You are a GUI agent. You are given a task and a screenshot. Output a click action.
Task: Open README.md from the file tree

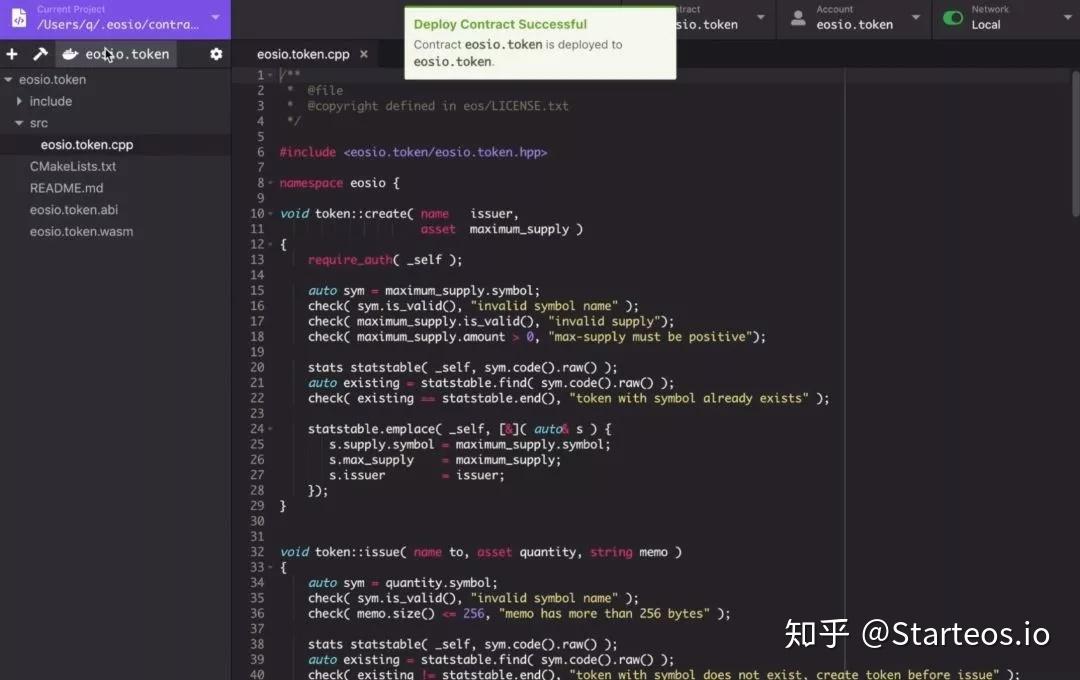point(66,188)
